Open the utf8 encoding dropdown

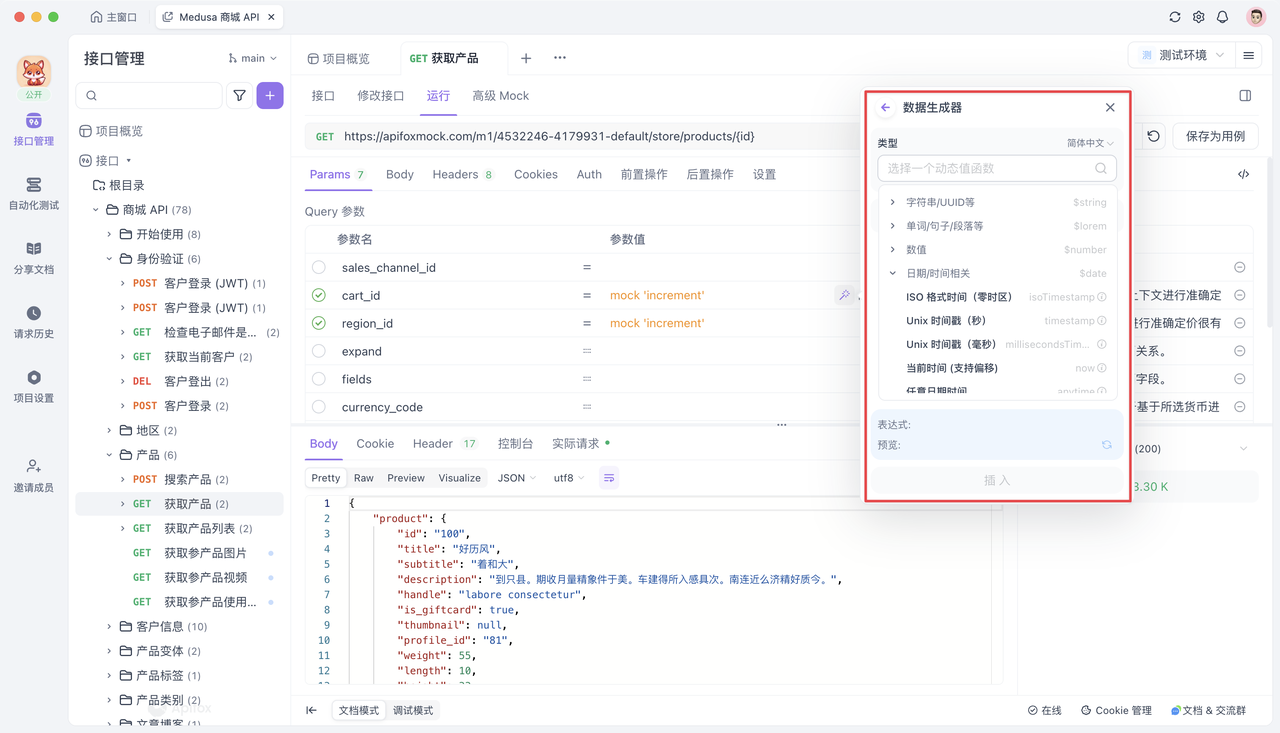tap(569, 478)
